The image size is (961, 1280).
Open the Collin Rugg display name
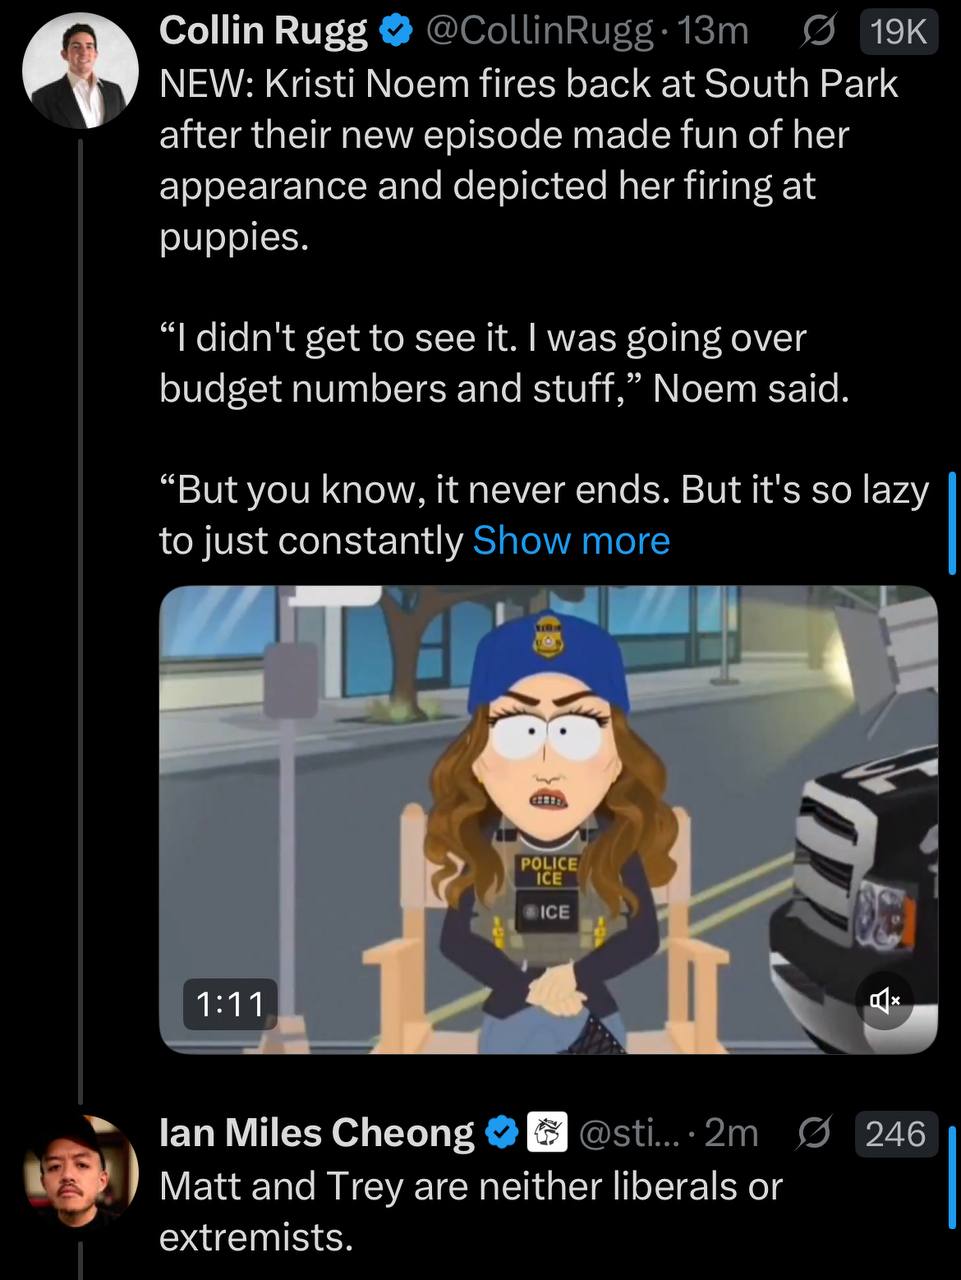(x=264, y=32)
